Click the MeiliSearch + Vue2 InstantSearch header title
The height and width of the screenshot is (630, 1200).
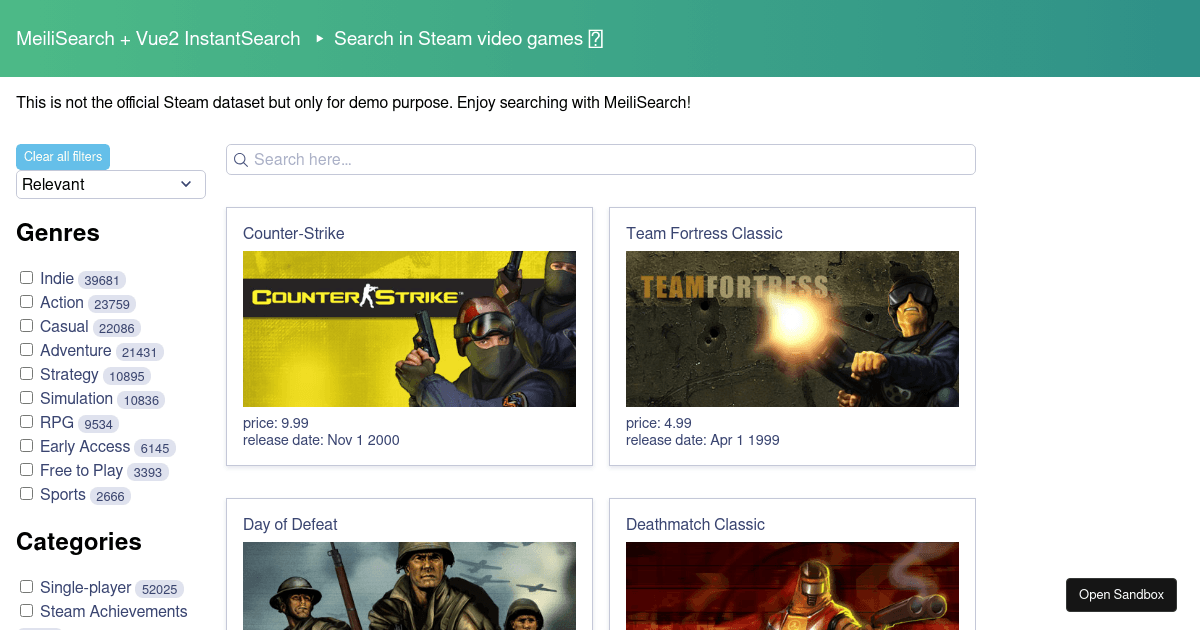158,39
